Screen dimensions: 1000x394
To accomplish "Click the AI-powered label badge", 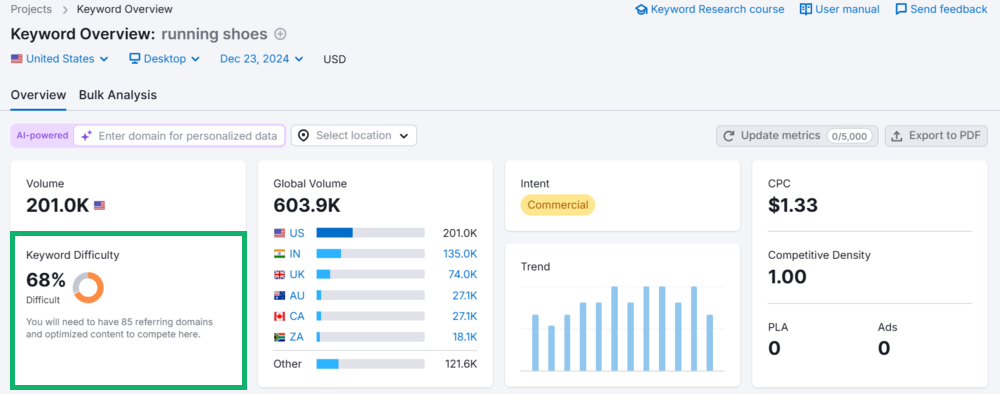I will click(43, 136).
